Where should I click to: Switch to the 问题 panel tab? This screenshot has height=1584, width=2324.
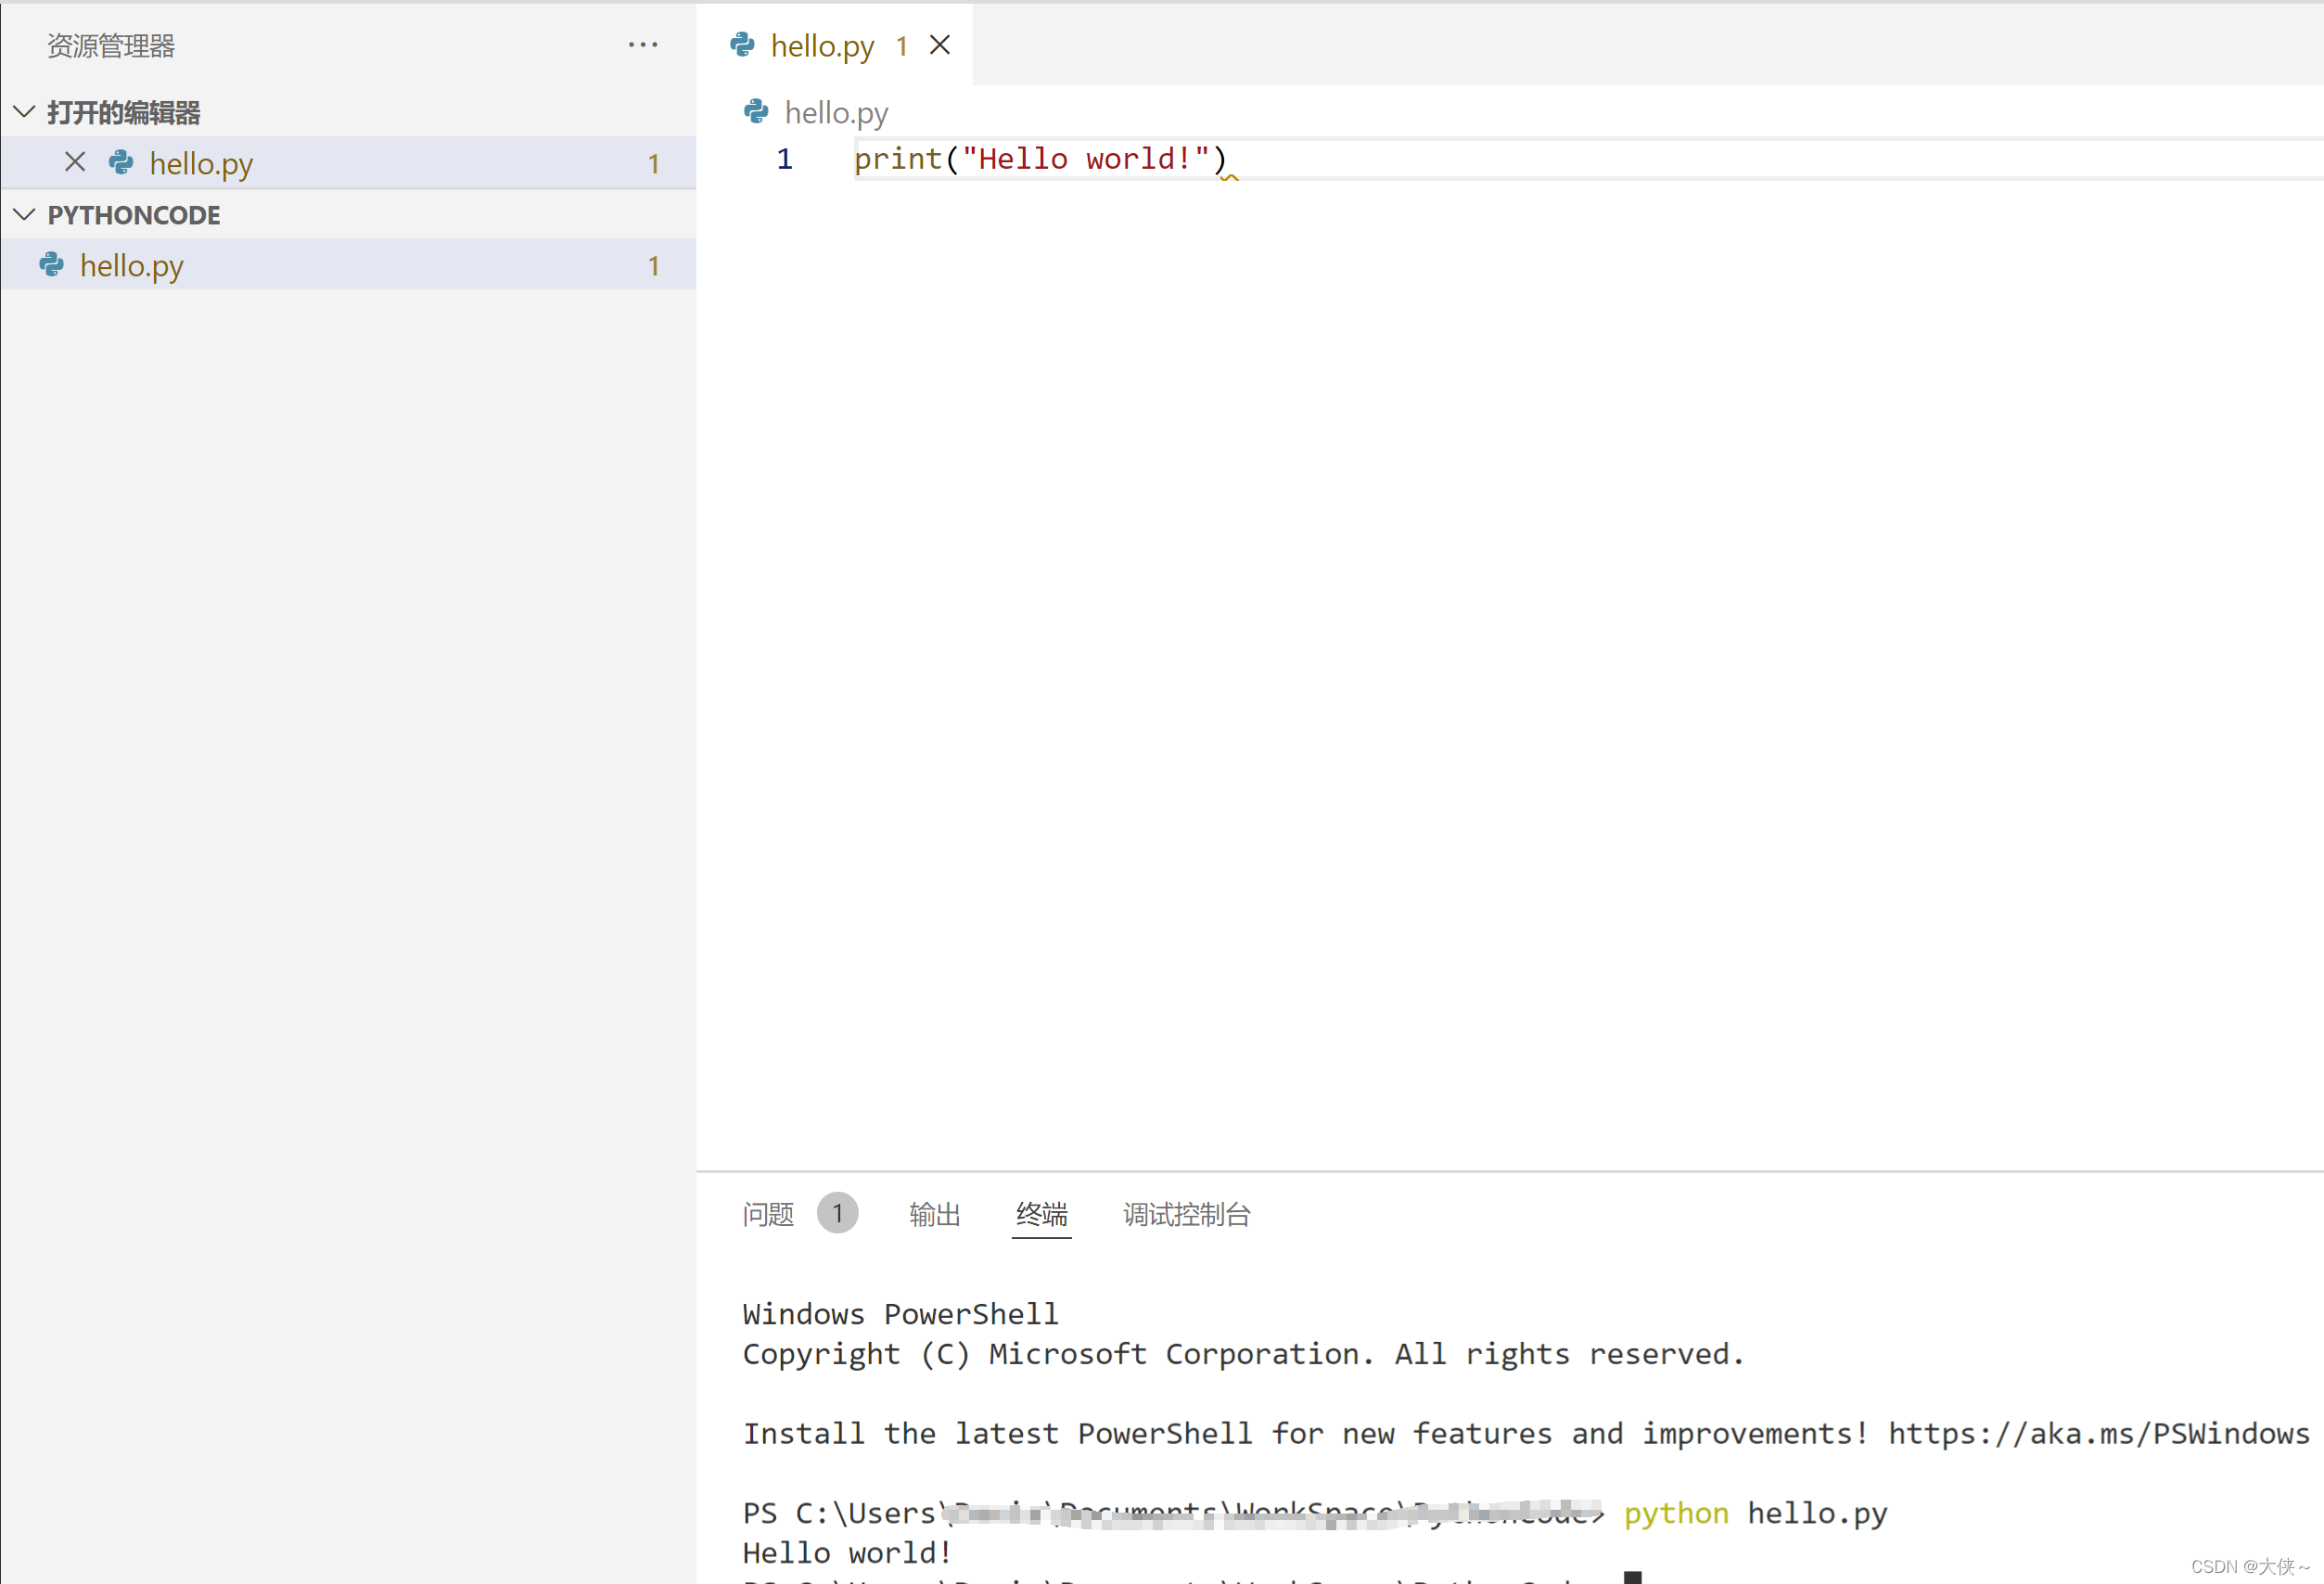[768, 1214]
